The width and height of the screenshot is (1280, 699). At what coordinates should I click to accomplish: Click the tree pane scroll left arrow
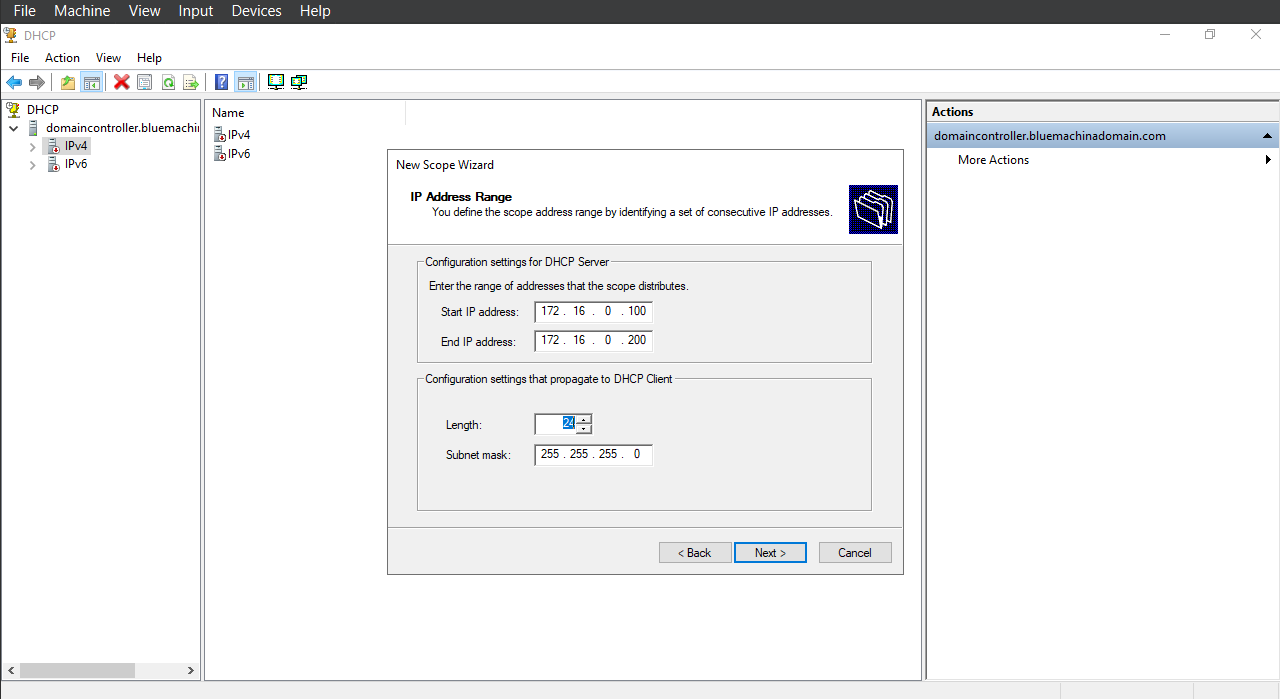(10, 671)
